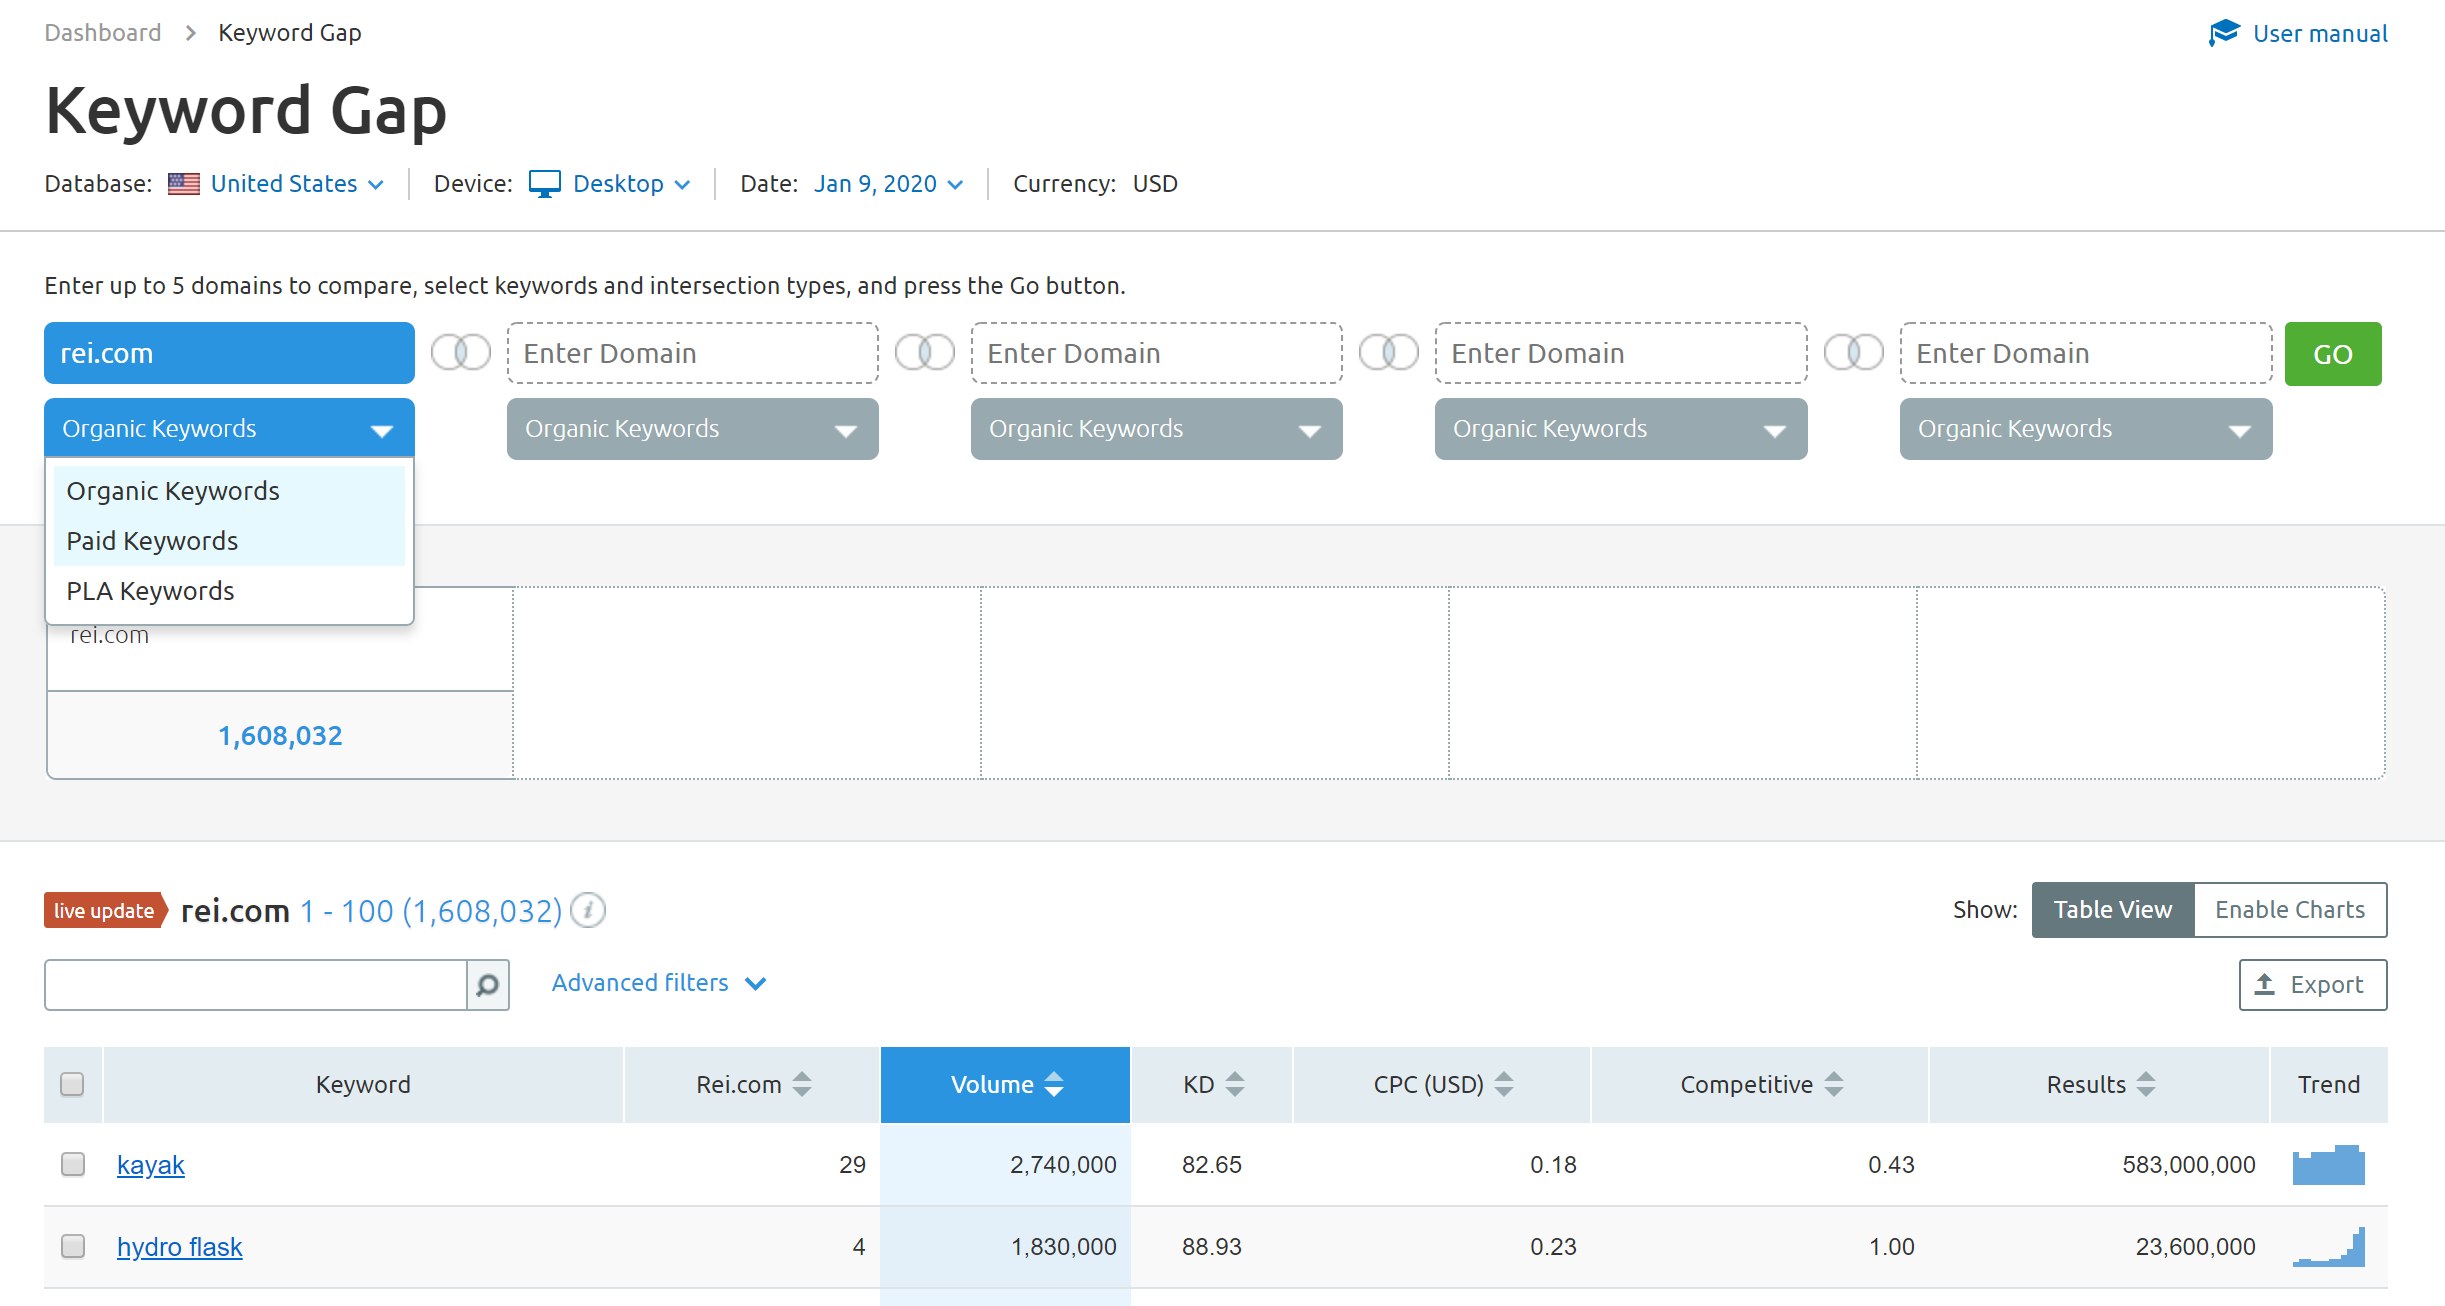This screenshot has width=2445, height=1306.
Task: Open the United States database dropdown
Action: coord(297,184)
